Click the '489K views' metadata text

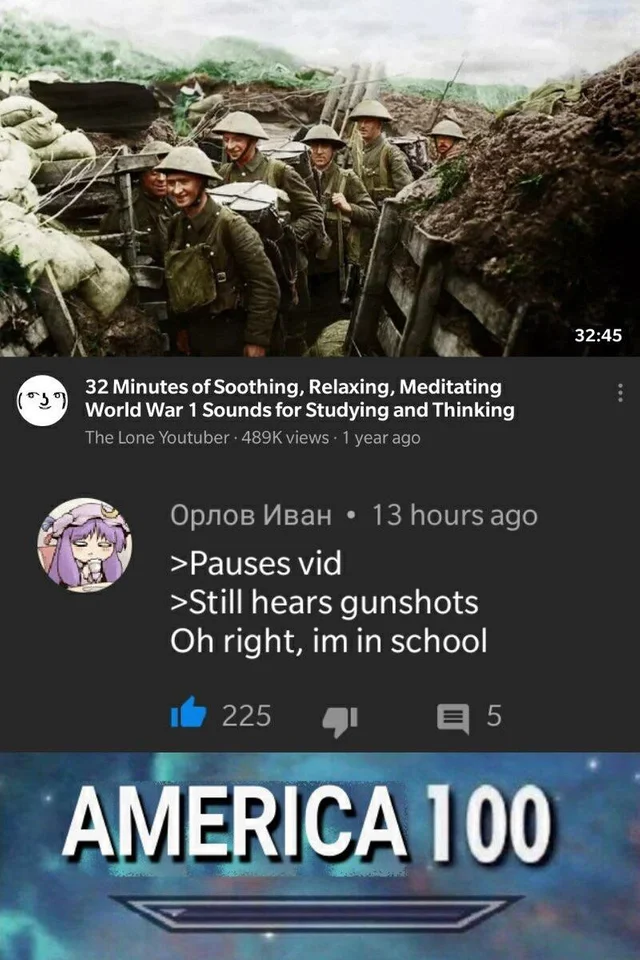pos(285,438)
